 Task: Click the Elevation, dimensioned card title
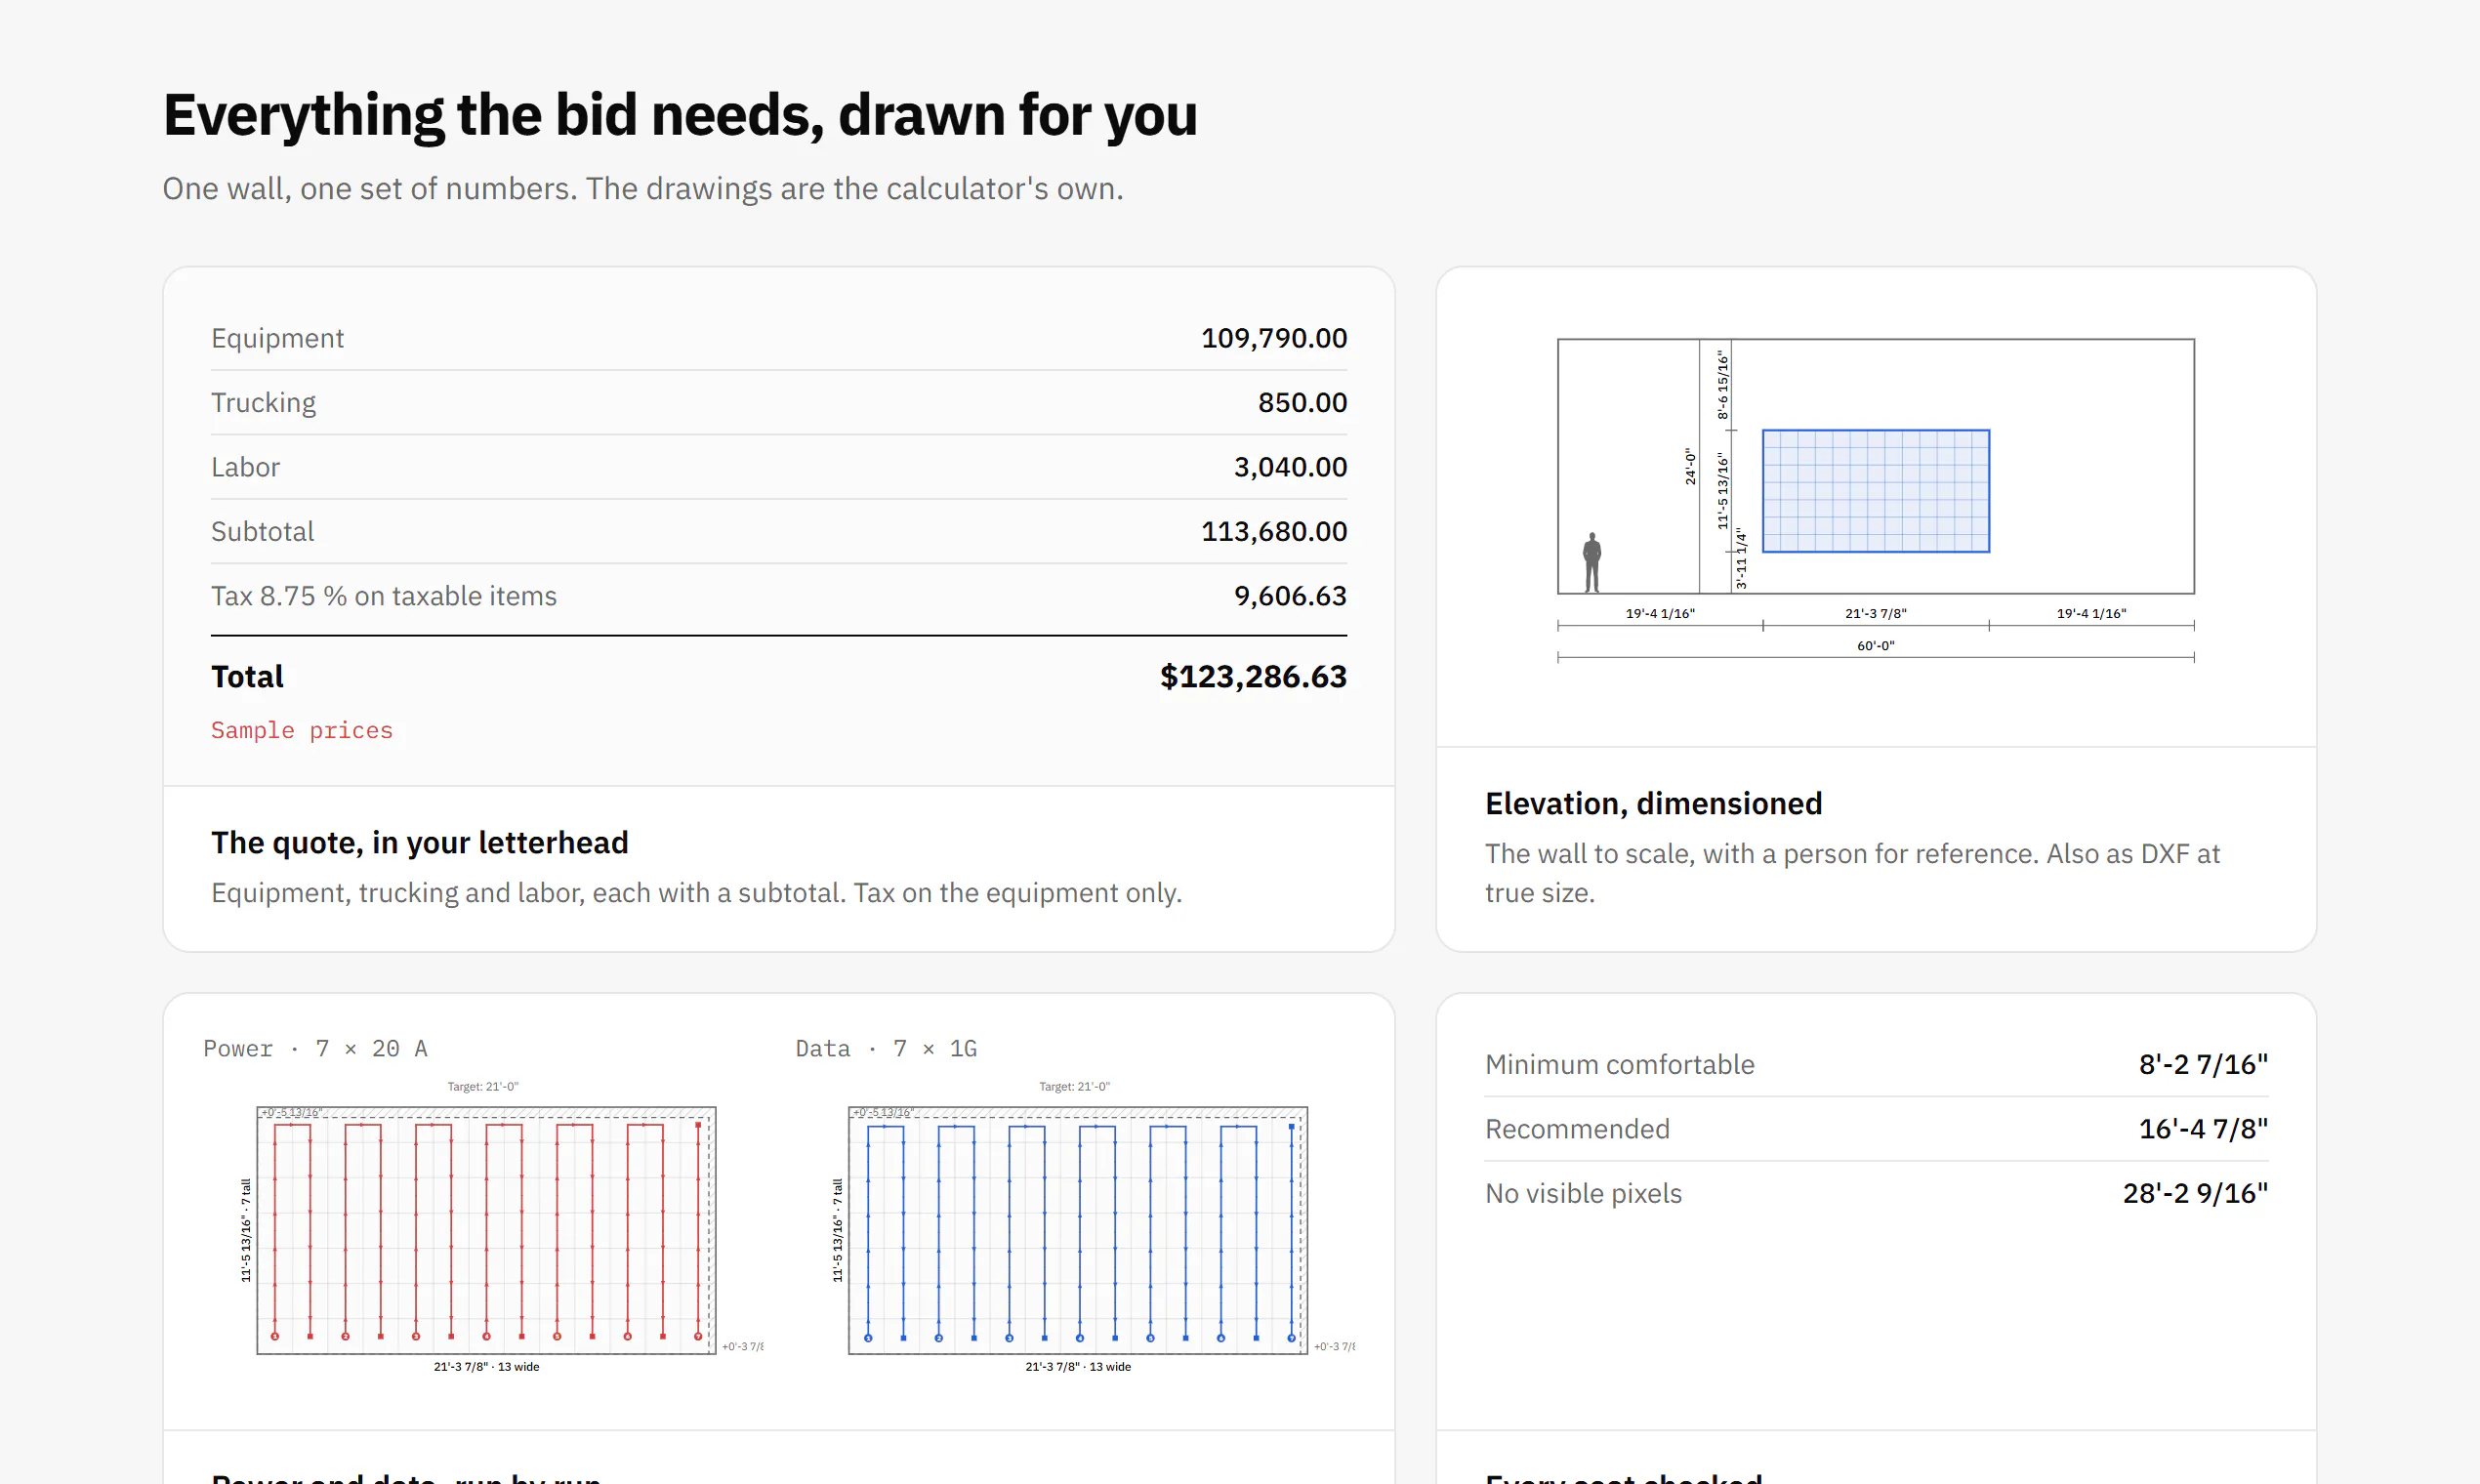tap(1653, 804)
